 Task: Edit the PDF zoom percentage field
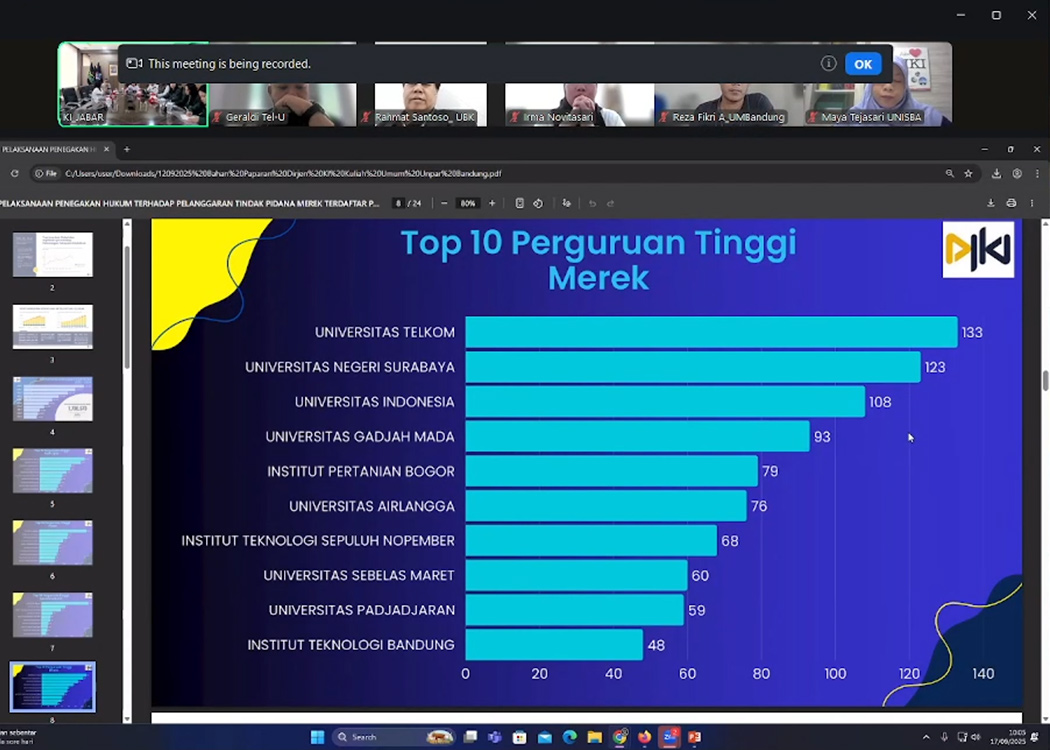point(467,203)
